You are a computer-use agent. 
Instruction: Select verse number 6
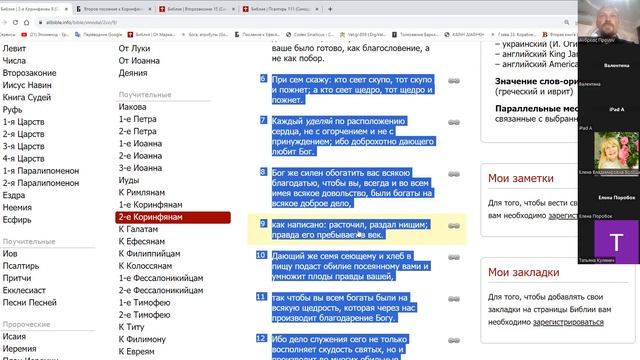[263, 78]
